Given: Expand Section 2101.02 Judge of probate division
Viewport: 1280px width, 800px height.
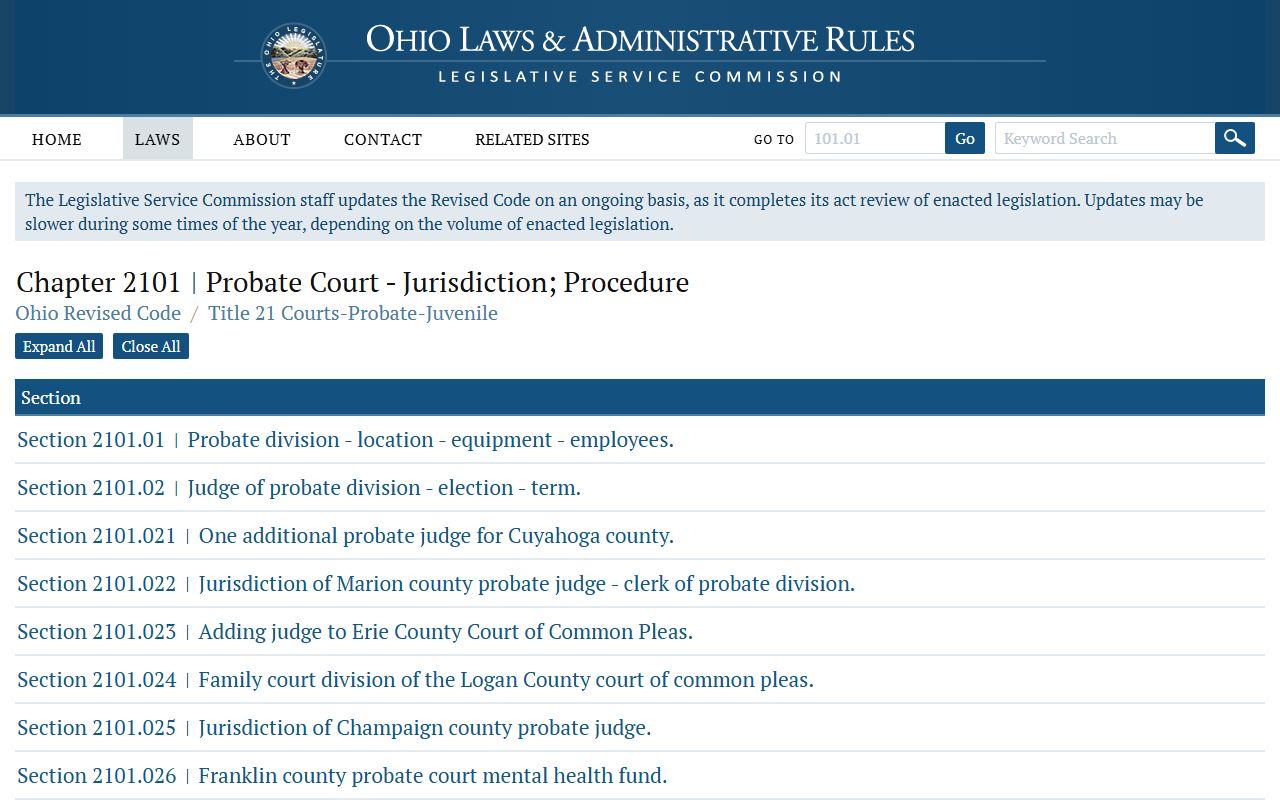Looking at the screenshot, I should [299, 488].
